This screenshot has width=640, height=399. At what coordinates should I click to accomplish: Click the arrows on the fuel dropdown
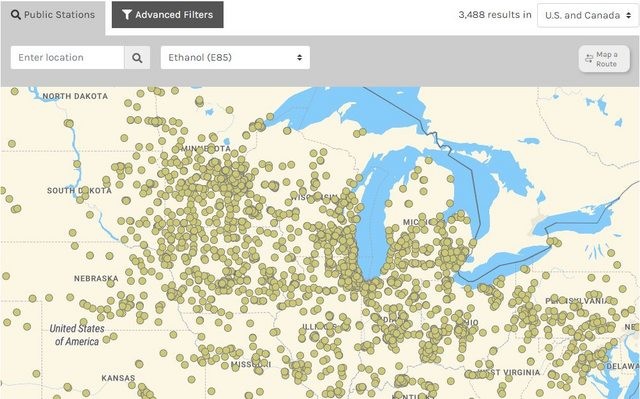pos(300,58)
